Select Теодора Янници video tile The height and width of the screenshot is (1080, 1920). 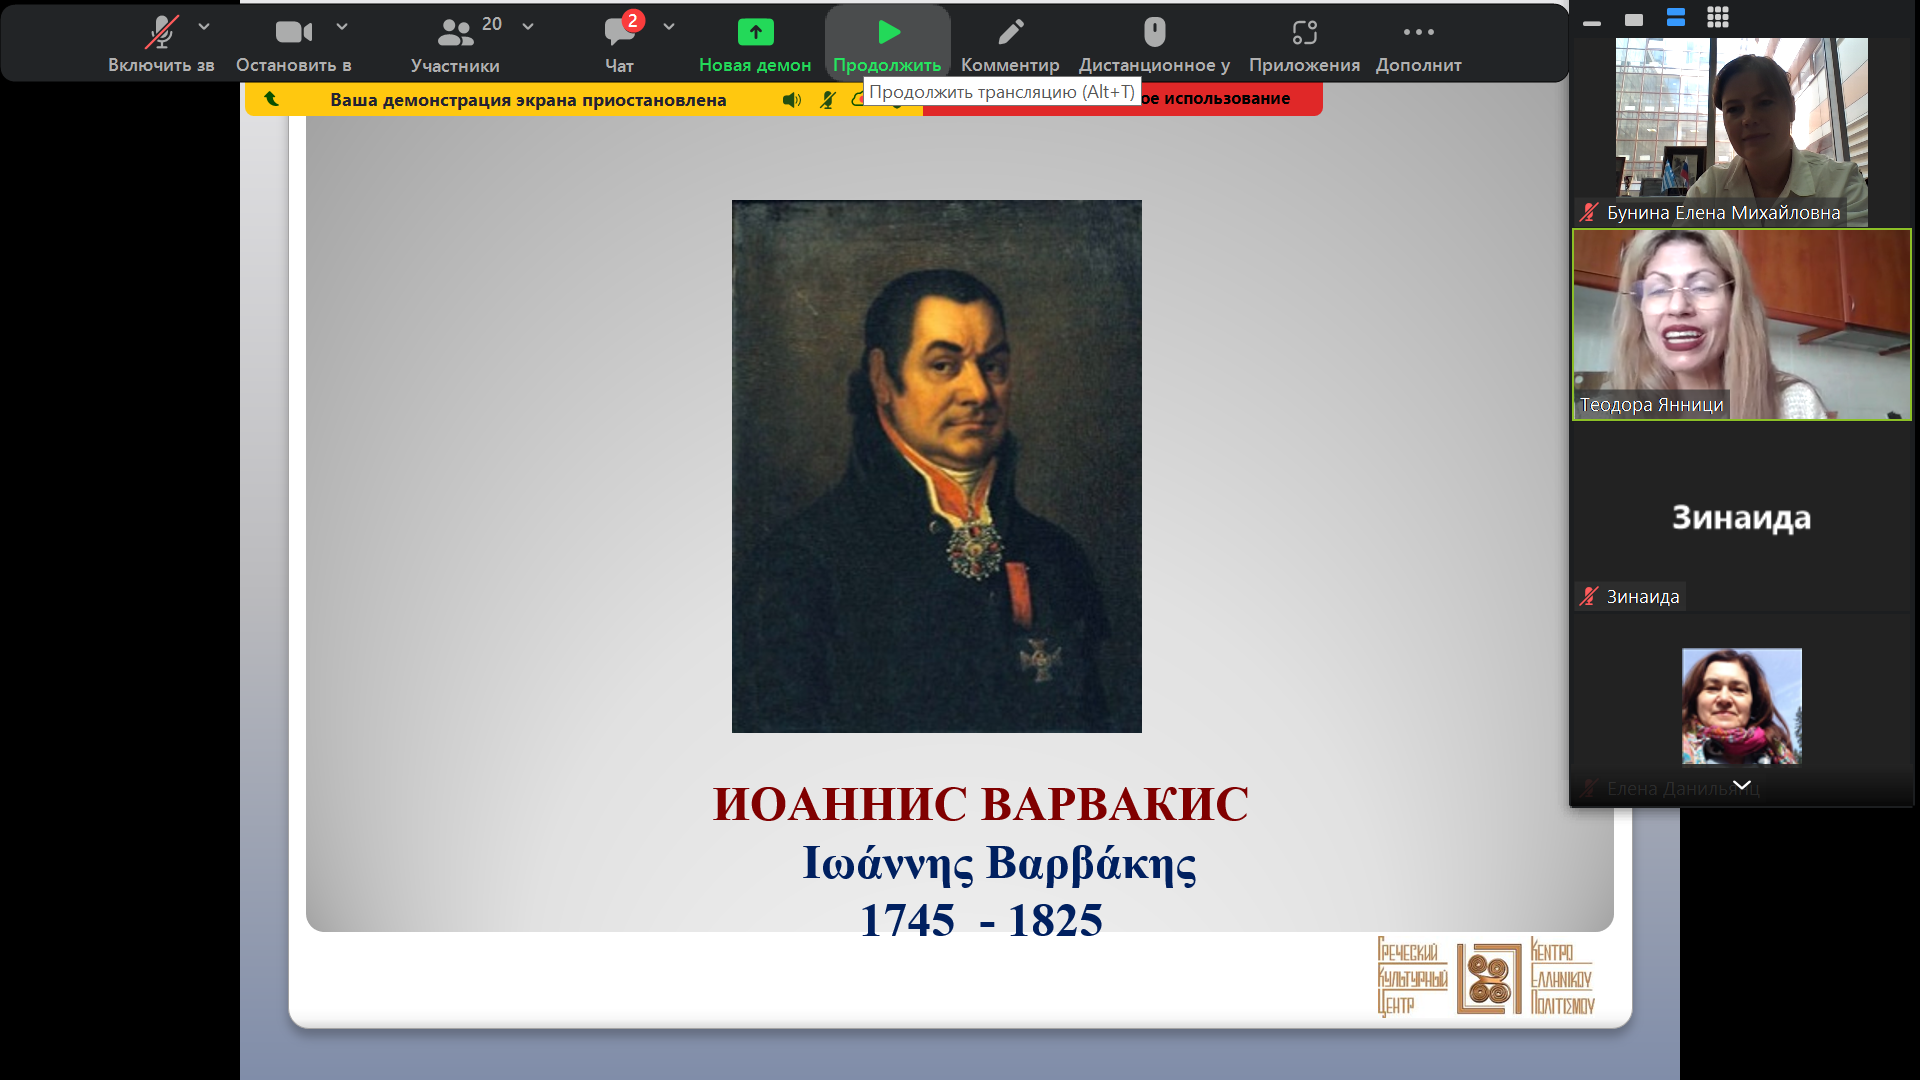(x=1741, y=325)
